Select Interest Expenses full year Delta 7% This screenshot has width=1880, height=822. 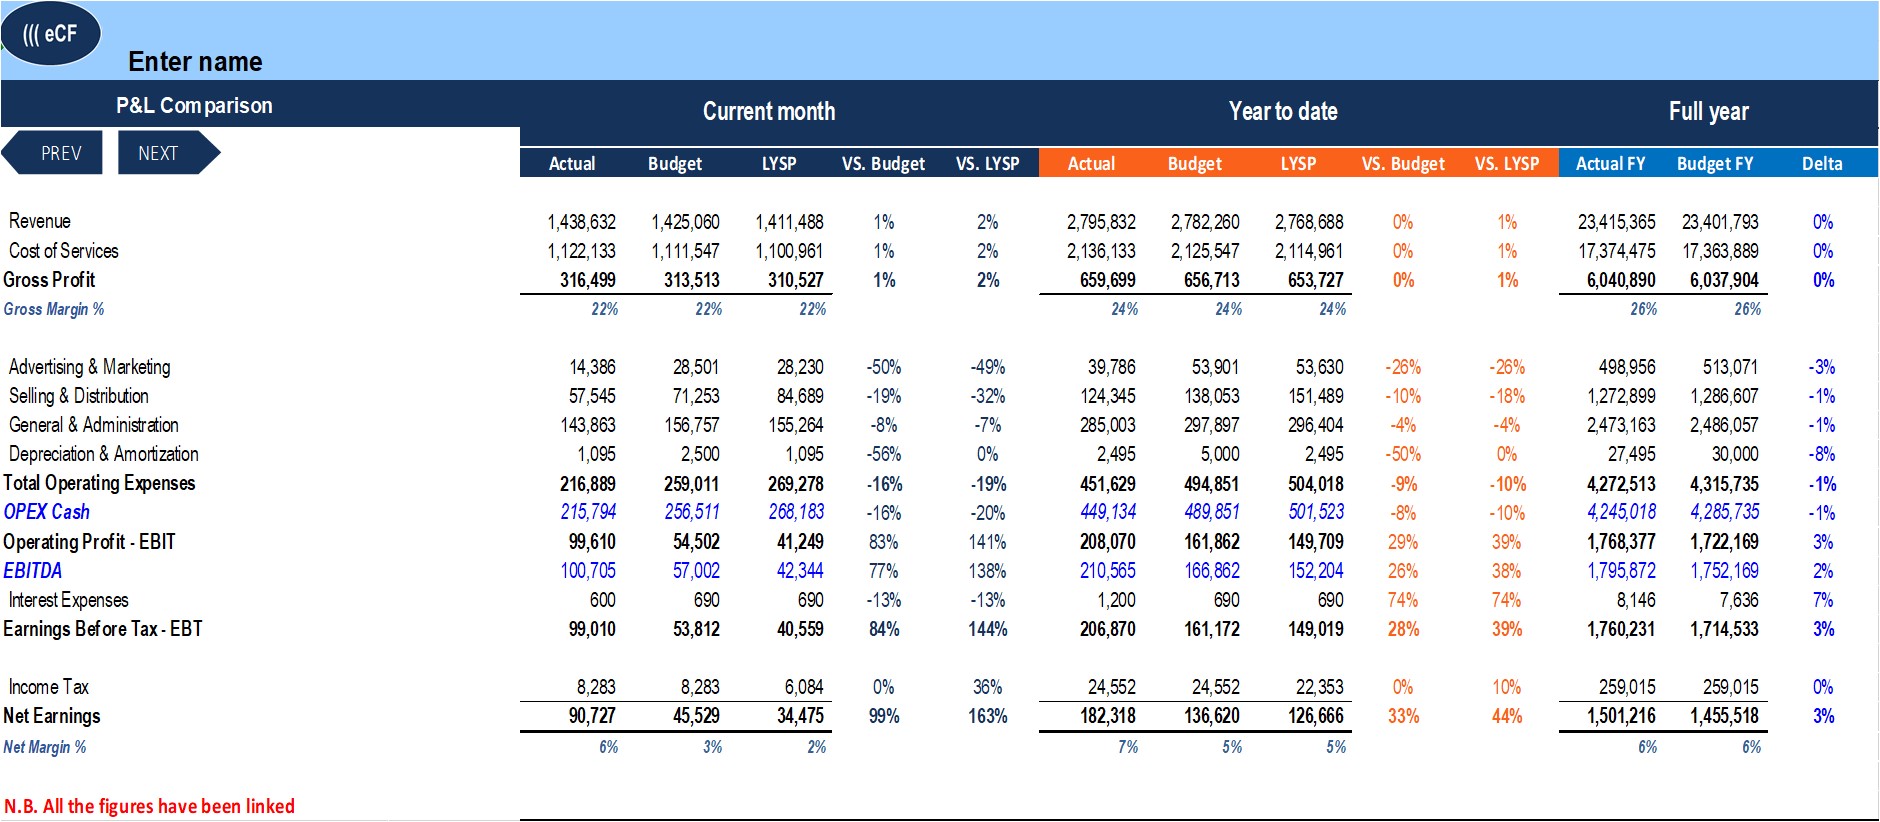tap(1823, 600)
